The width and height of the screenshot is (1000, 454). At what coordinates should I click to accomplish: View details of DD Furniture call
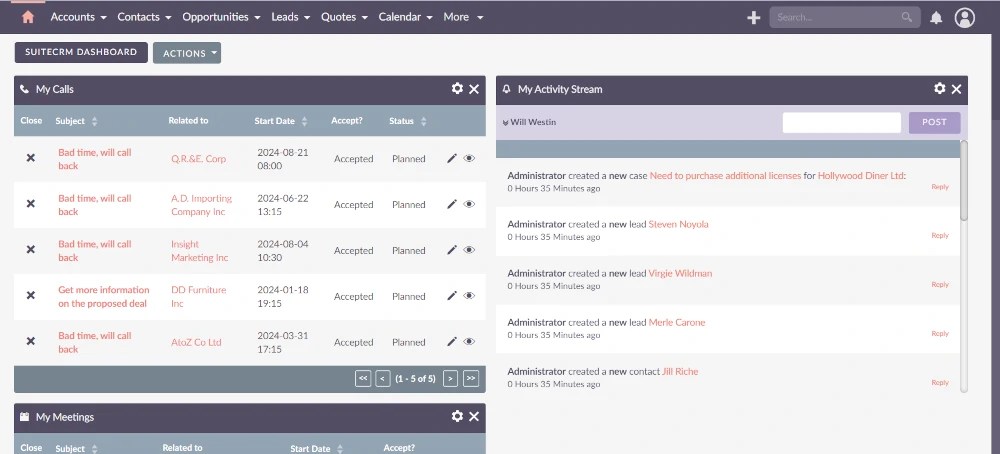click(x=469, y=296)
